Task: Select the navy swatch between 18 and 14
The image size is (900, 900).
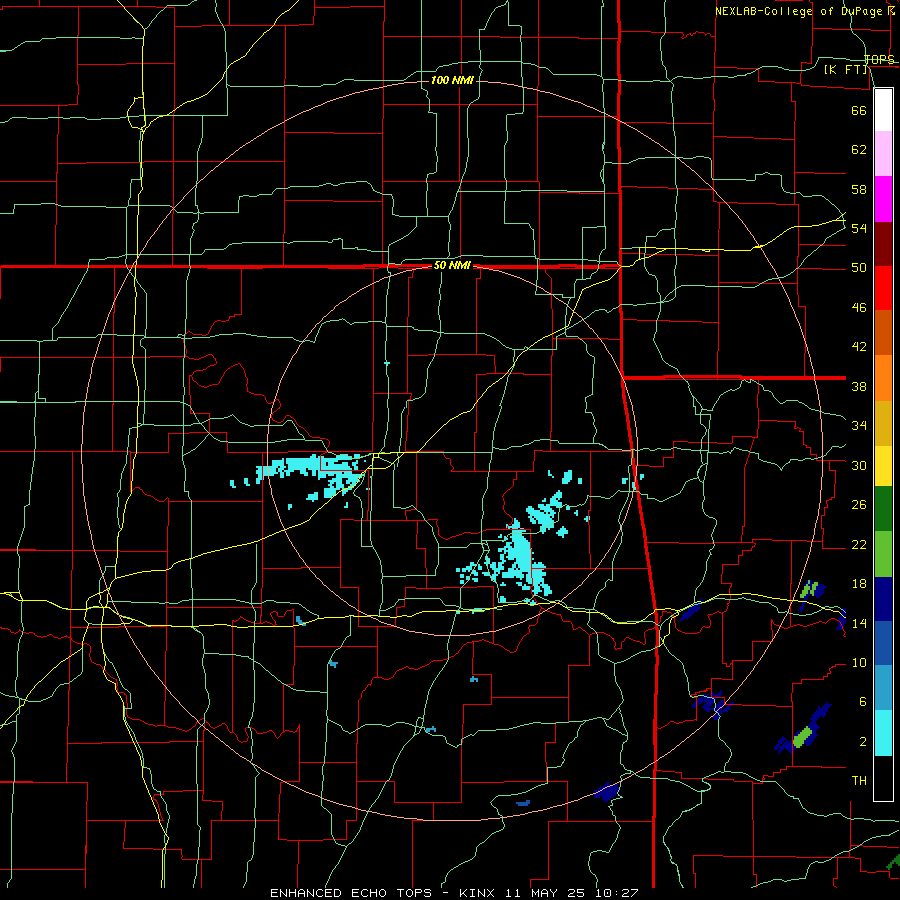Action: 883,599
